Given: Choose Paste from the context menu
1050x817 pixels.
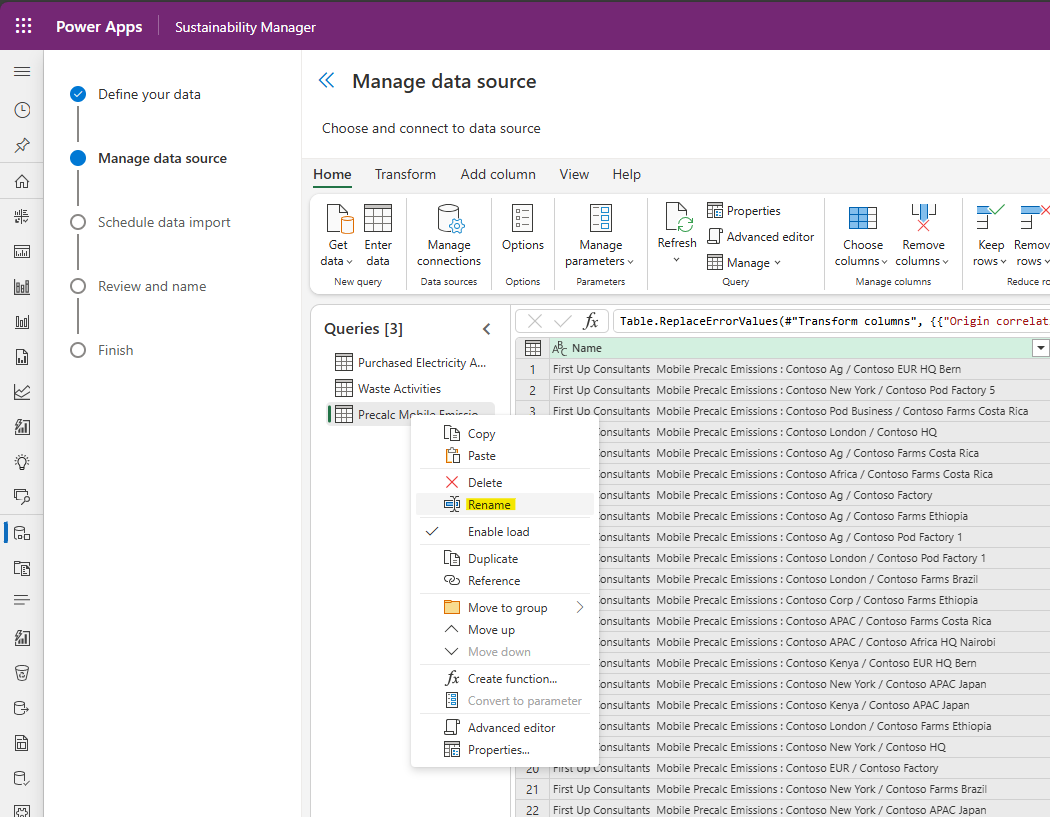Looking at the screenshot, I should 505,455.
